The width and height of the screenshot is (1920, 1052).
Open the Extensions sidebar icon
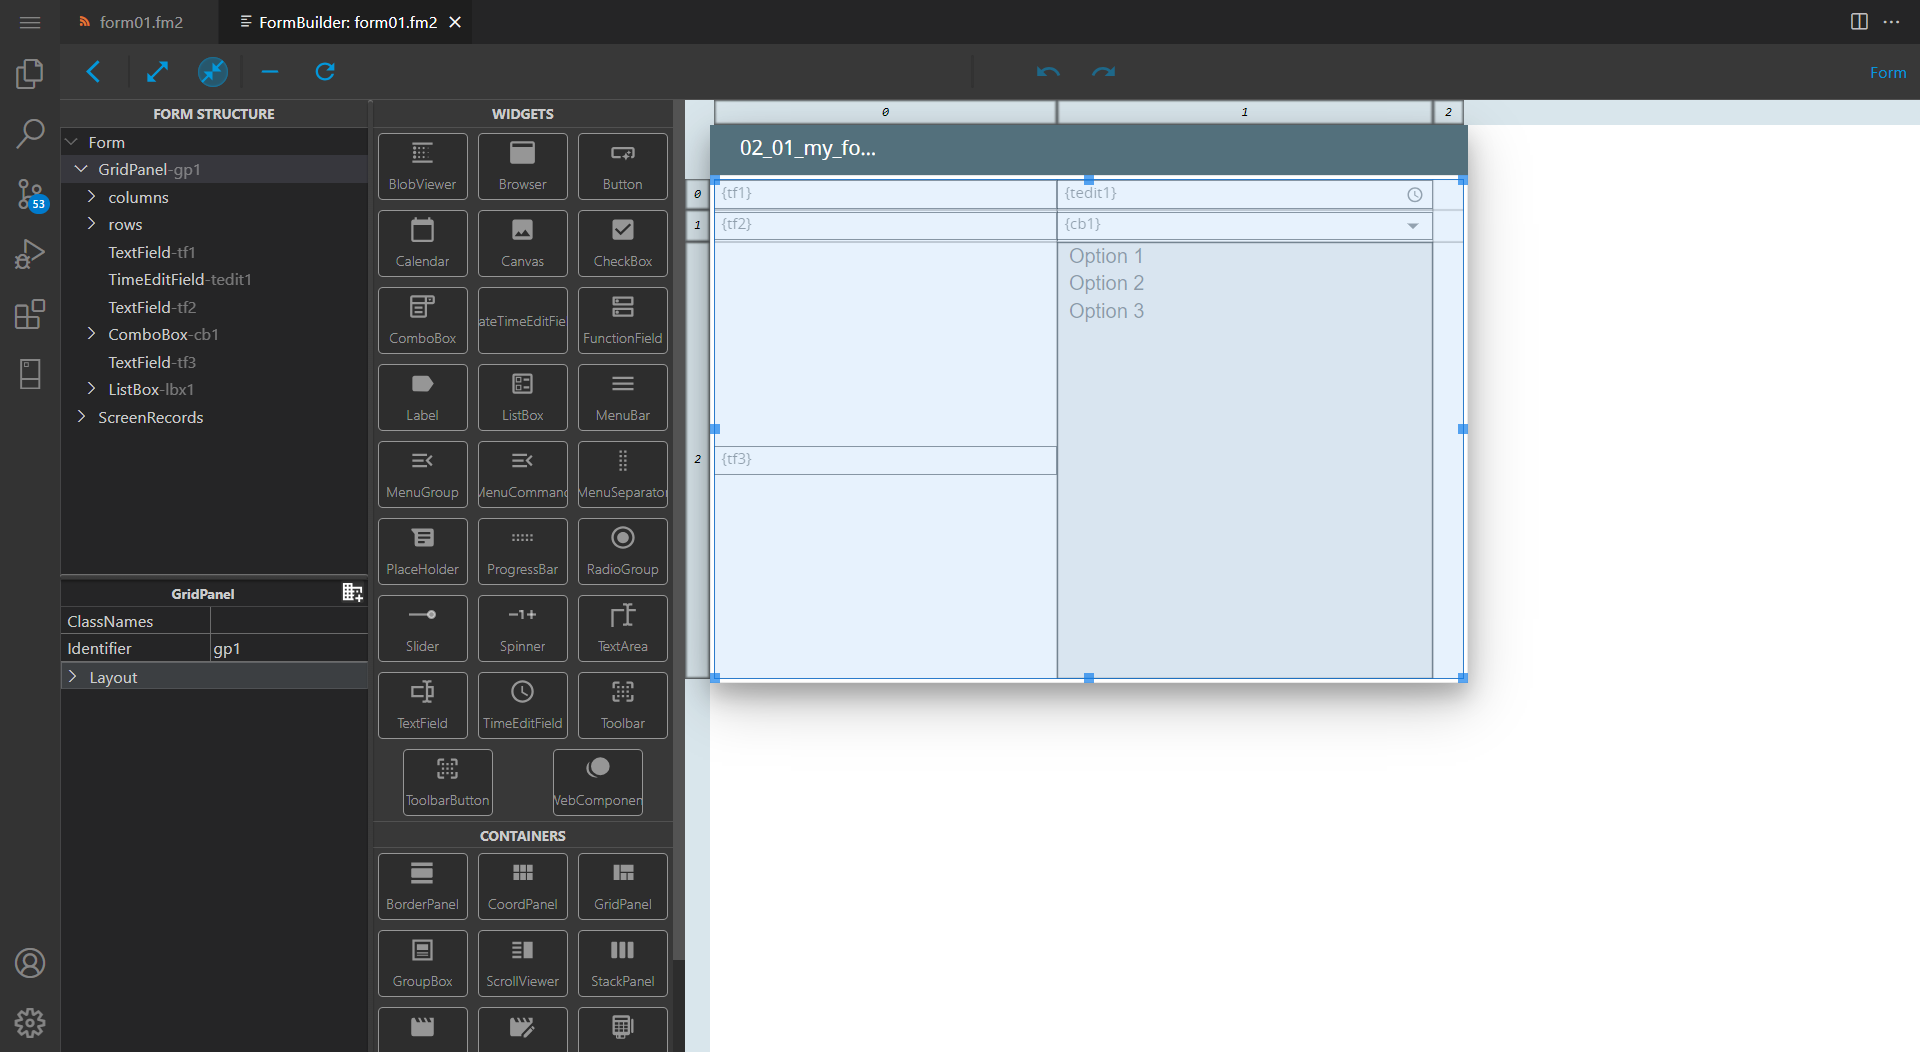(x=30, y=314)
